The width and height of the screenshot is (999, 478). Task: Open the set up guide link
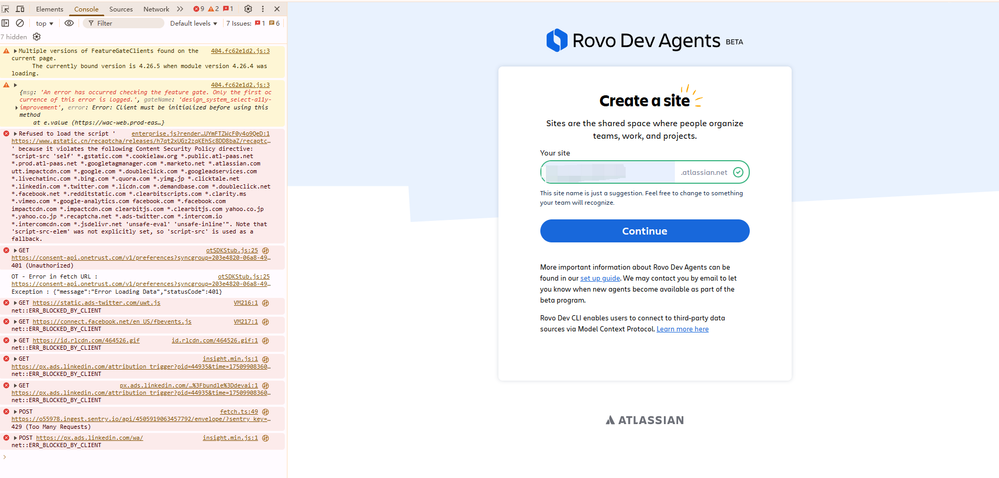(x=598, y=279)
